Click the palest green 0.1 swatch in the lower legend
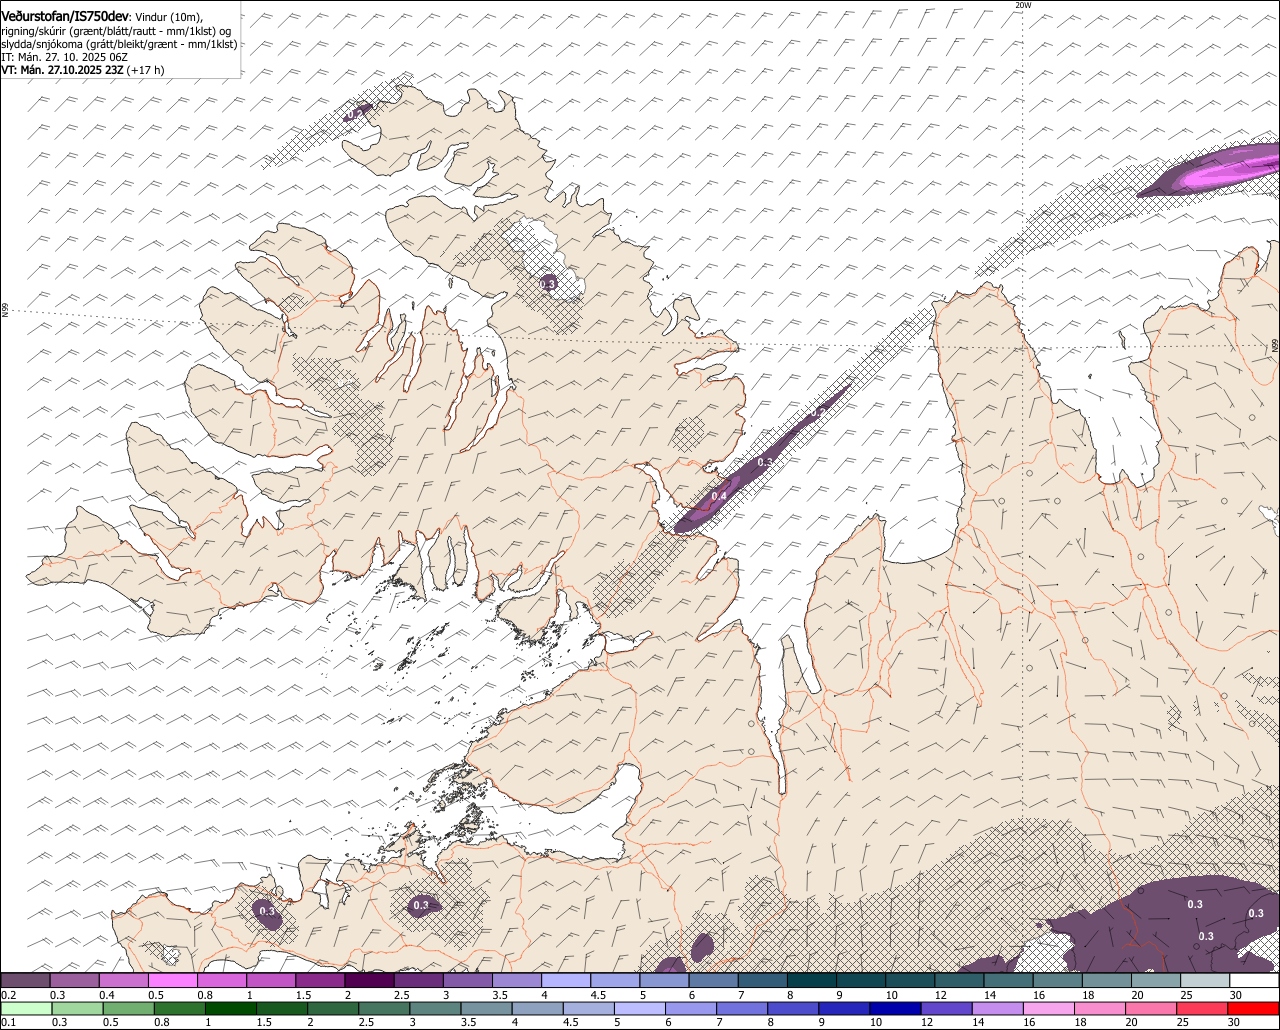 [26, 1009]
